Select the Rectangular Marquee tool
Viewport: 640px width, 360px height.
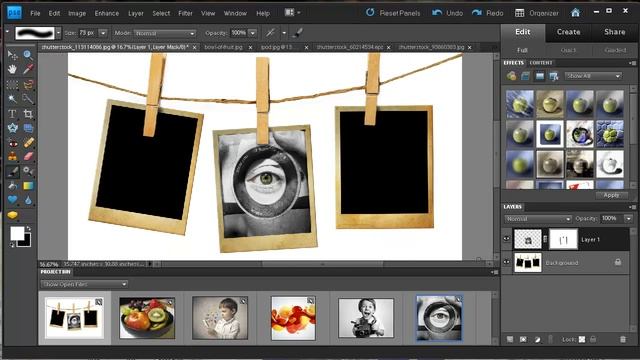12,84
